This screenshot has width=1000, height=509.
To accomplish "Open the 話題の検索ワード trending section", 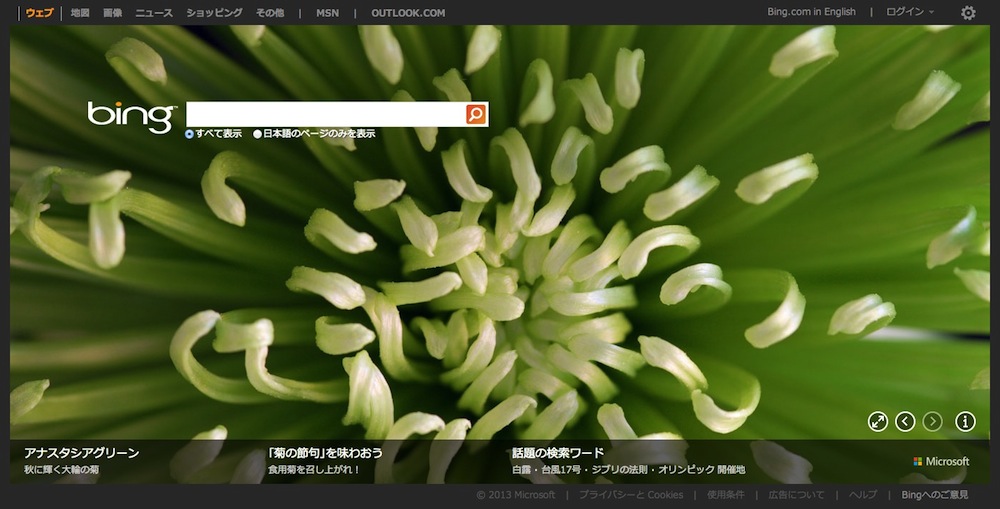I will [558, 453].
